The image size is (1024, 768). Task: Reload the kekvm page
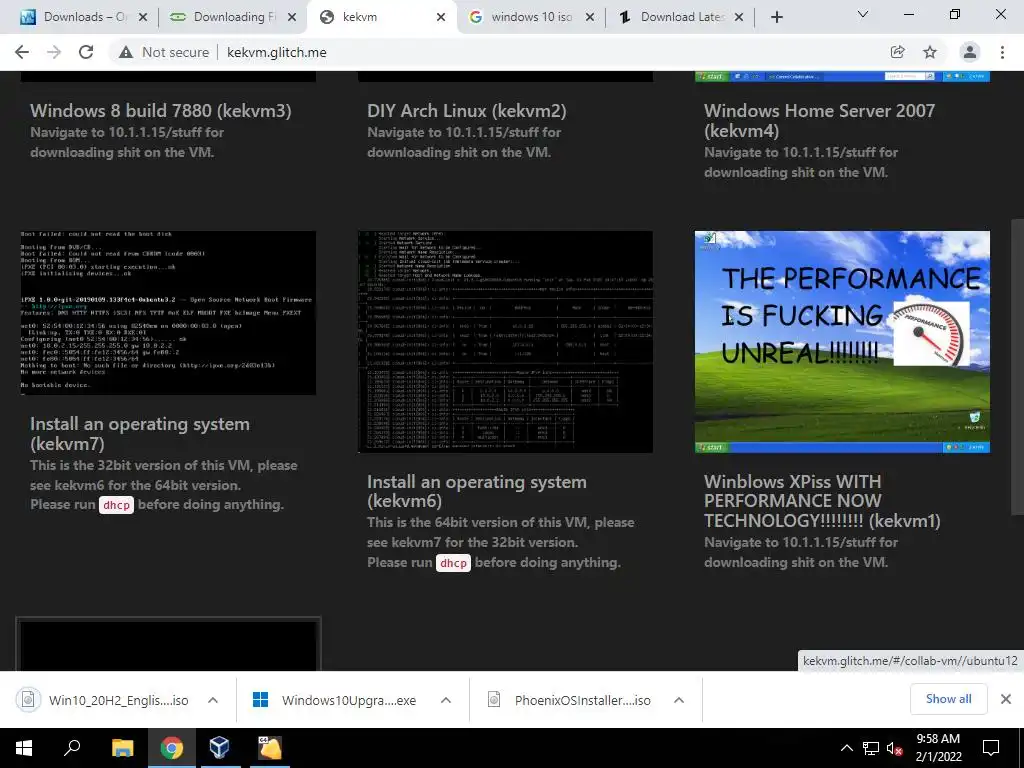tap(86, 52)
